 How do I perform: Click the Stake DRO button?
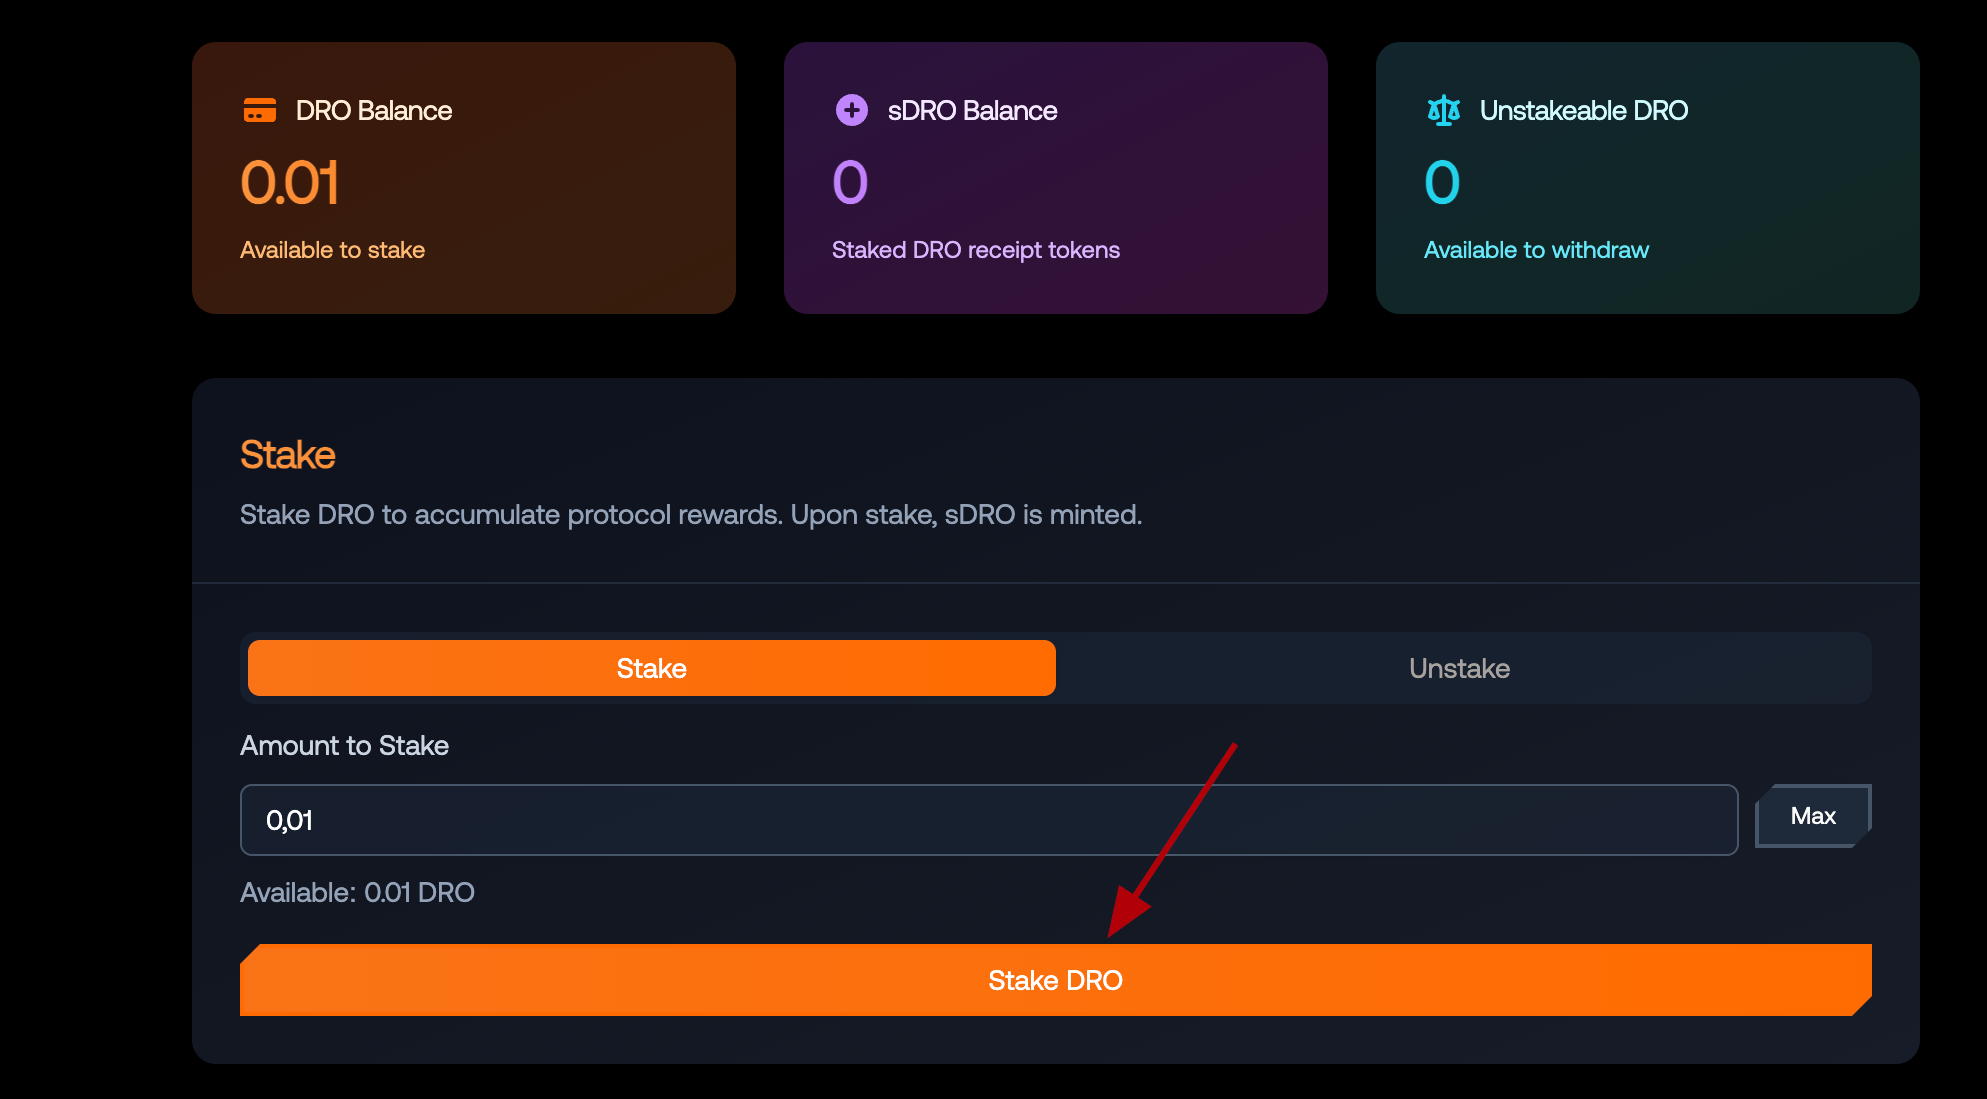[1055, 980]
